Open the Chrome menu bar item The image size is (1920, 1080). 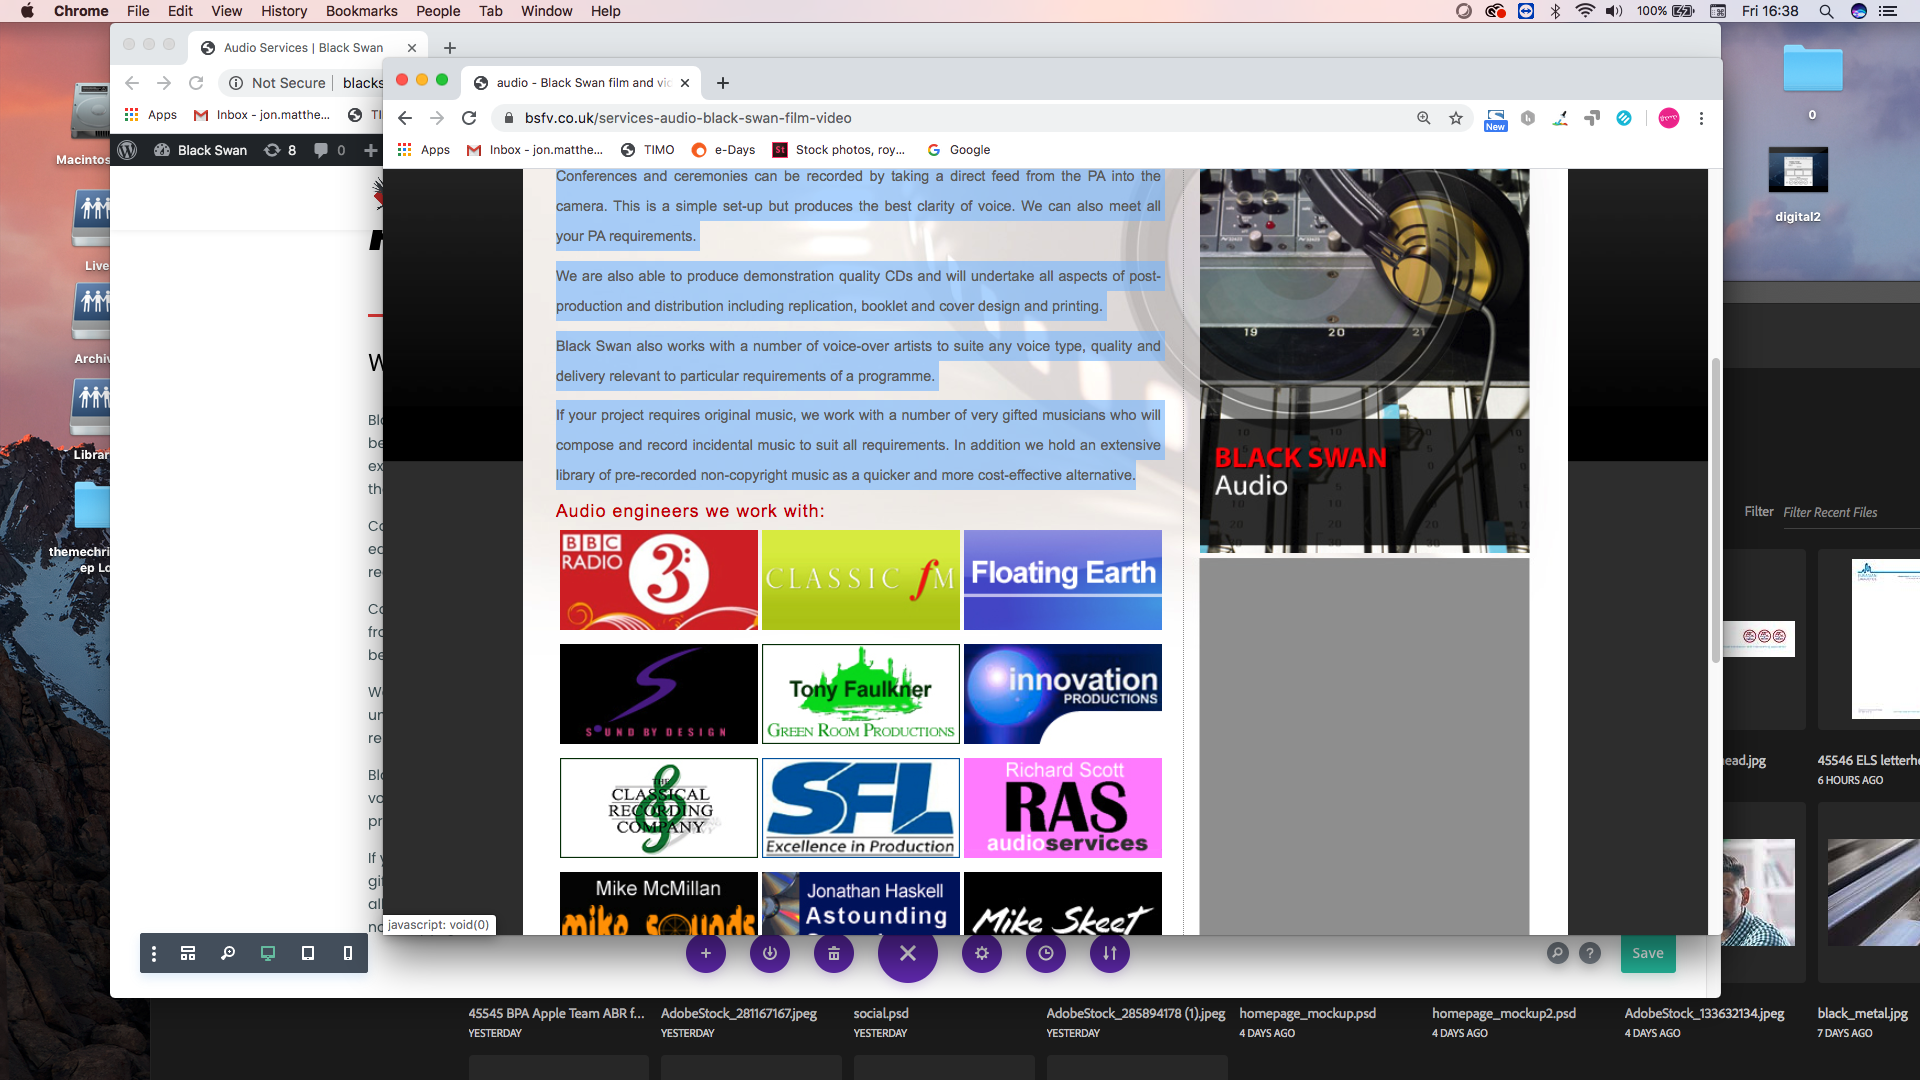[x=81, y=11]
